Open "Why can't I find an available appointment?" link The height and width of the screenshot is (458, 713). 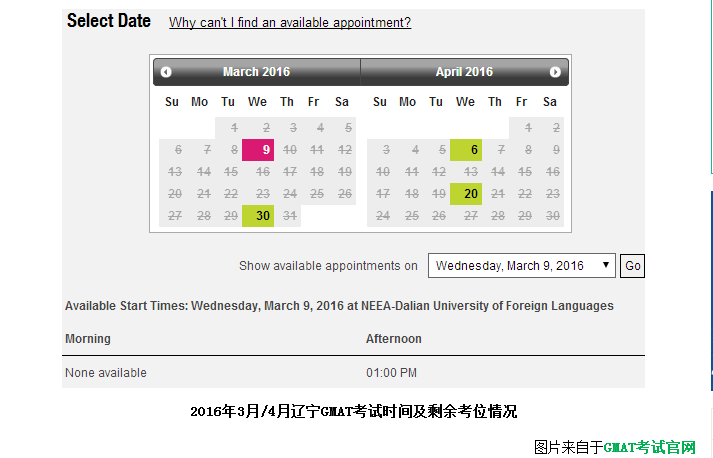[x=290, y=22]
